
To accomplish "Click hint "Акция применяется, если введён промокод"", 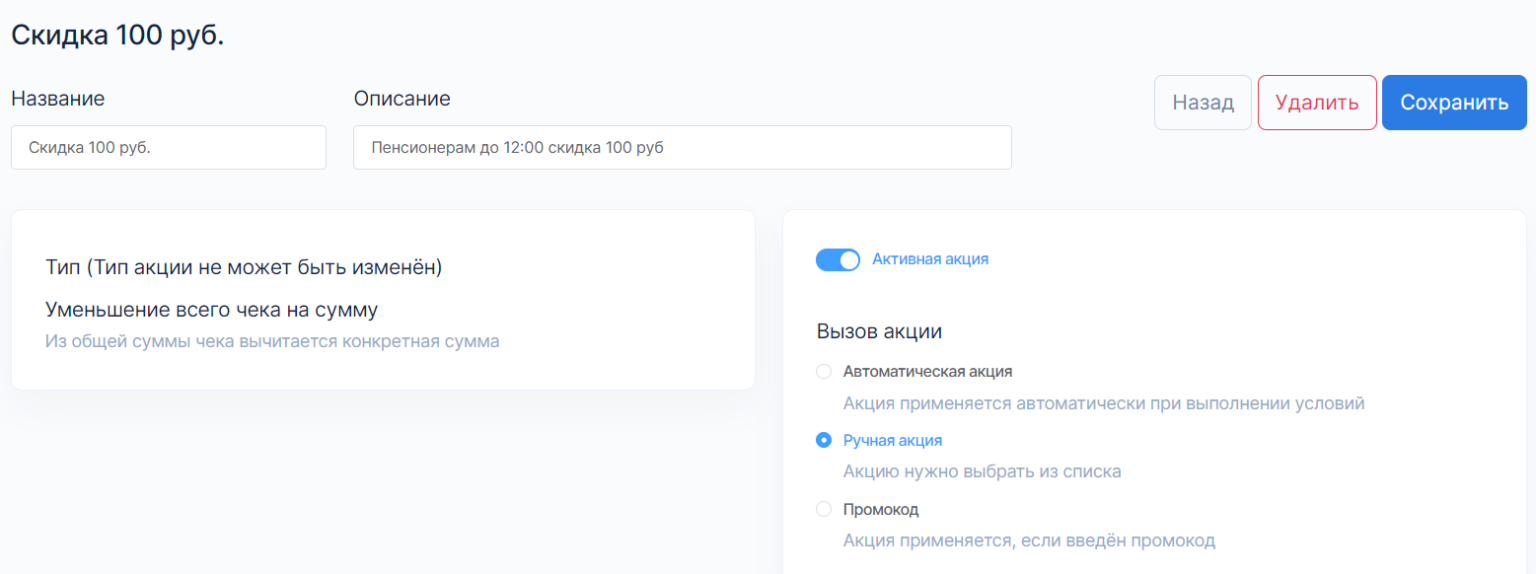I will pos(1028,541).
